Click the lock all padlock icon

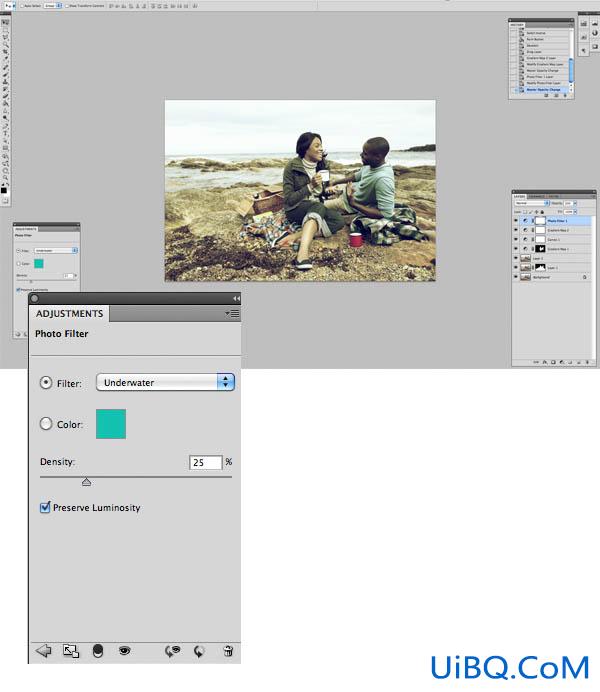point(542,212)
